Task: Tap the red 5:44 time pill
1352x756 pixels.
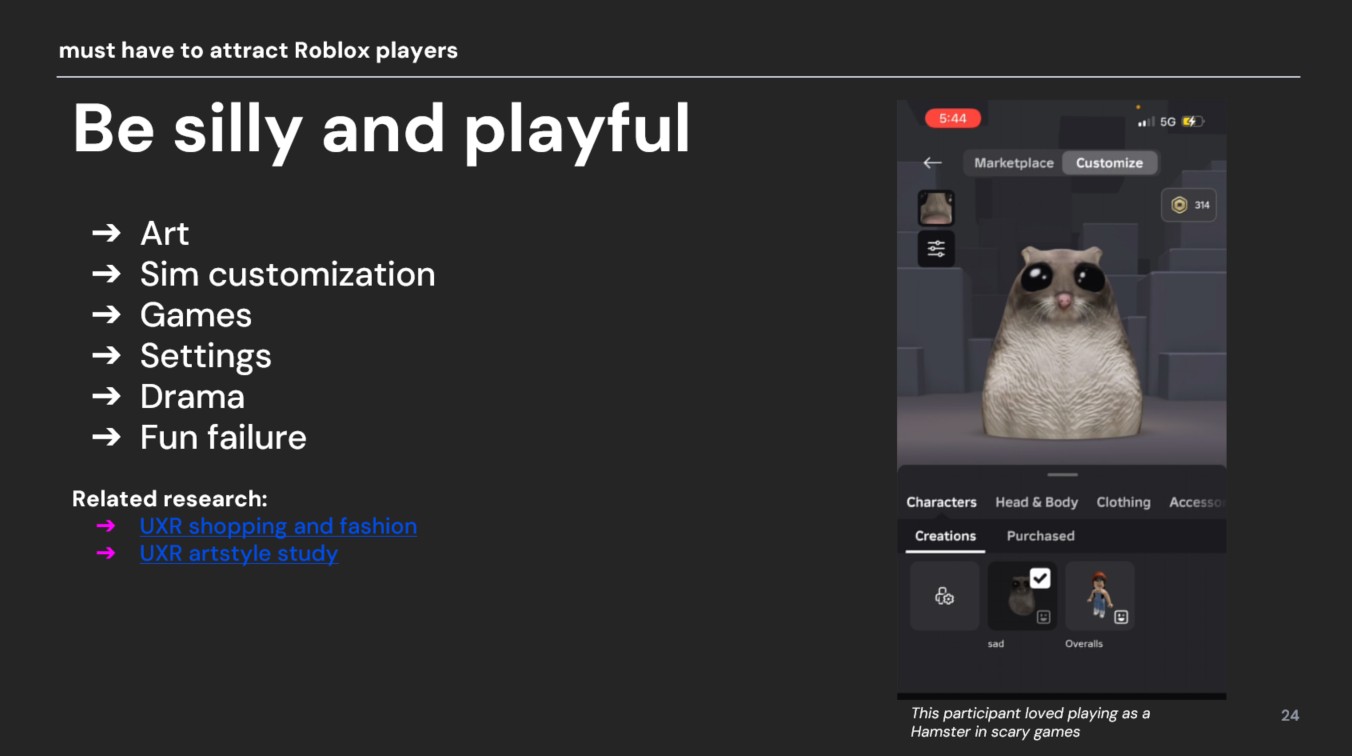Action: point(953,118)
